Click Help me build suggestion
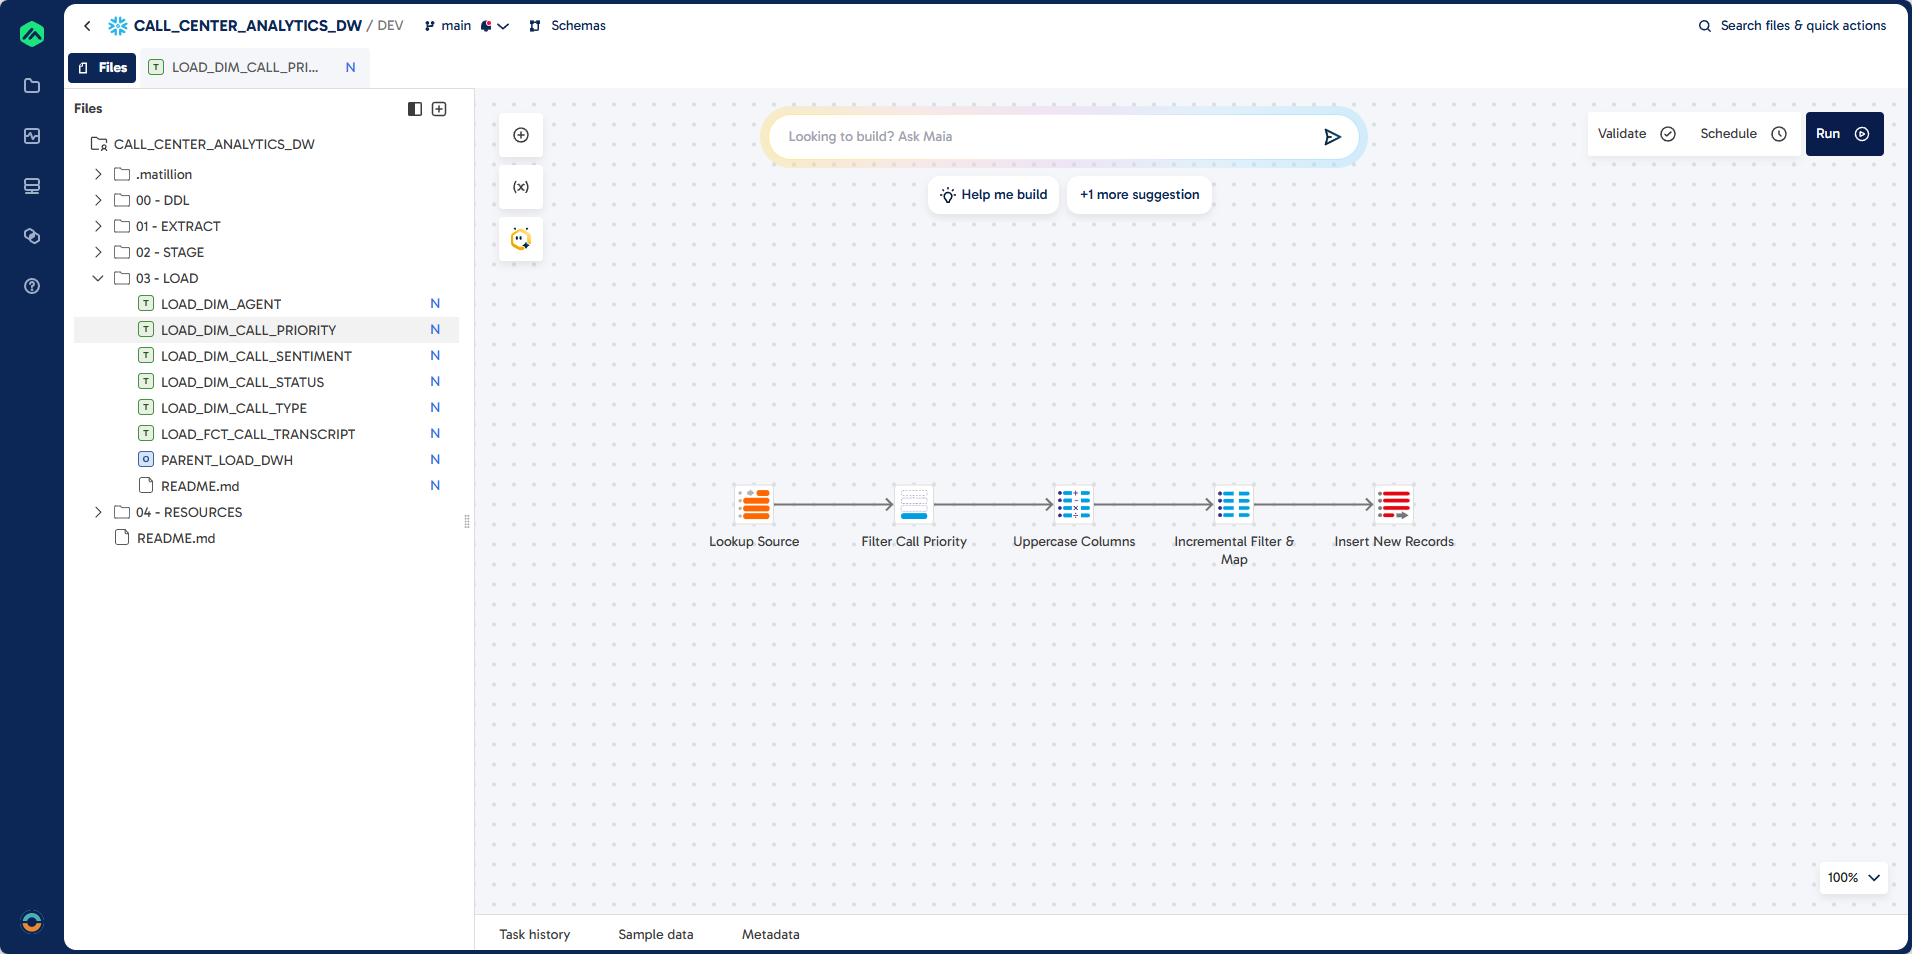 994,195
